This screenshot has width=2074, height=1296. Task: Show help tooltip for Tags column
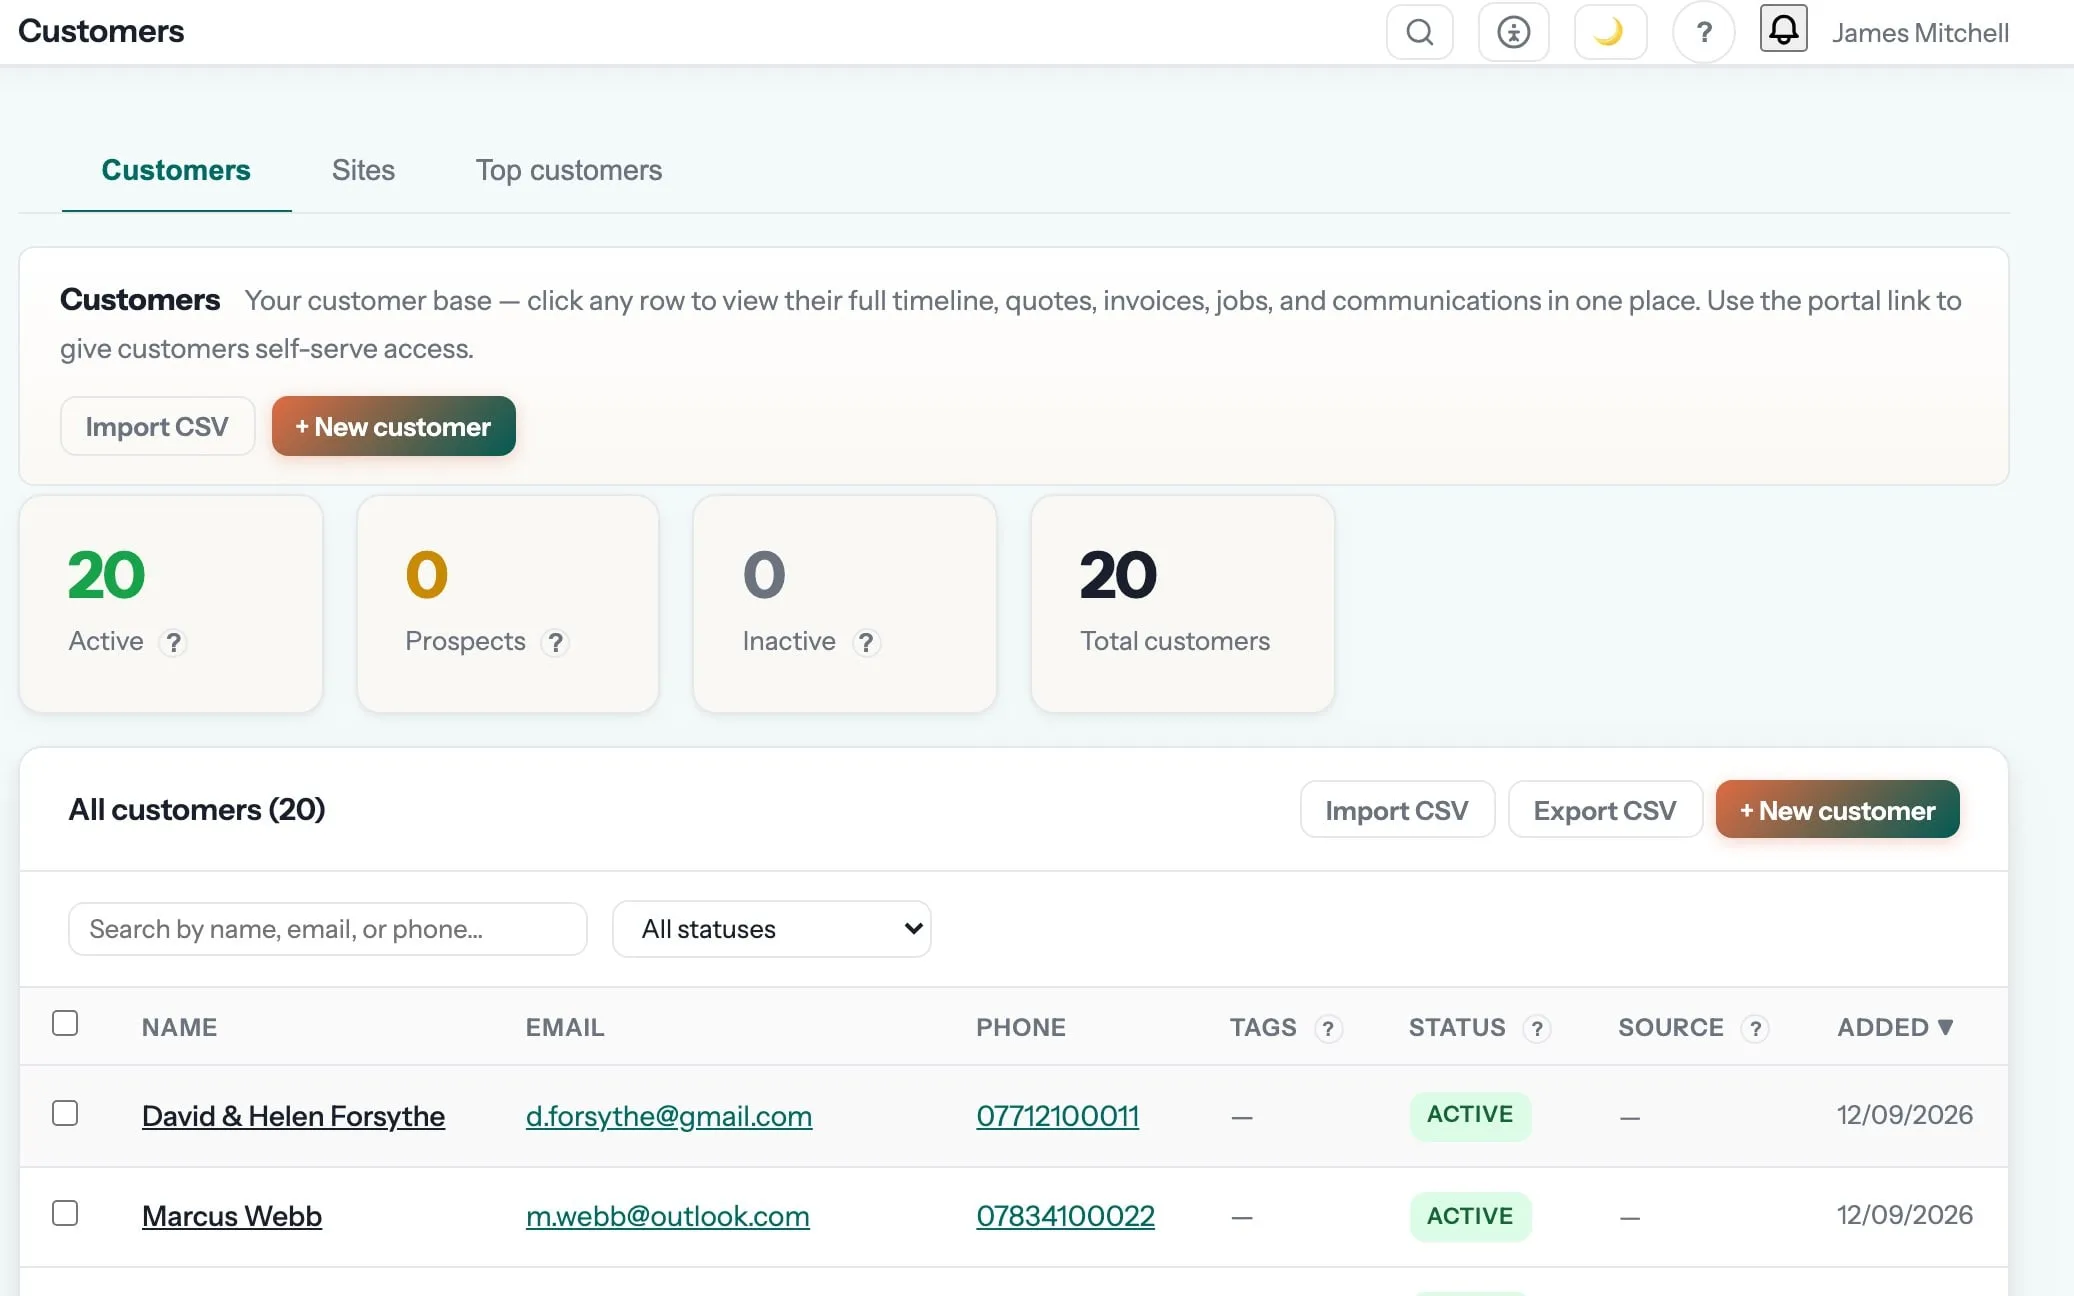click(1328, 1028)
